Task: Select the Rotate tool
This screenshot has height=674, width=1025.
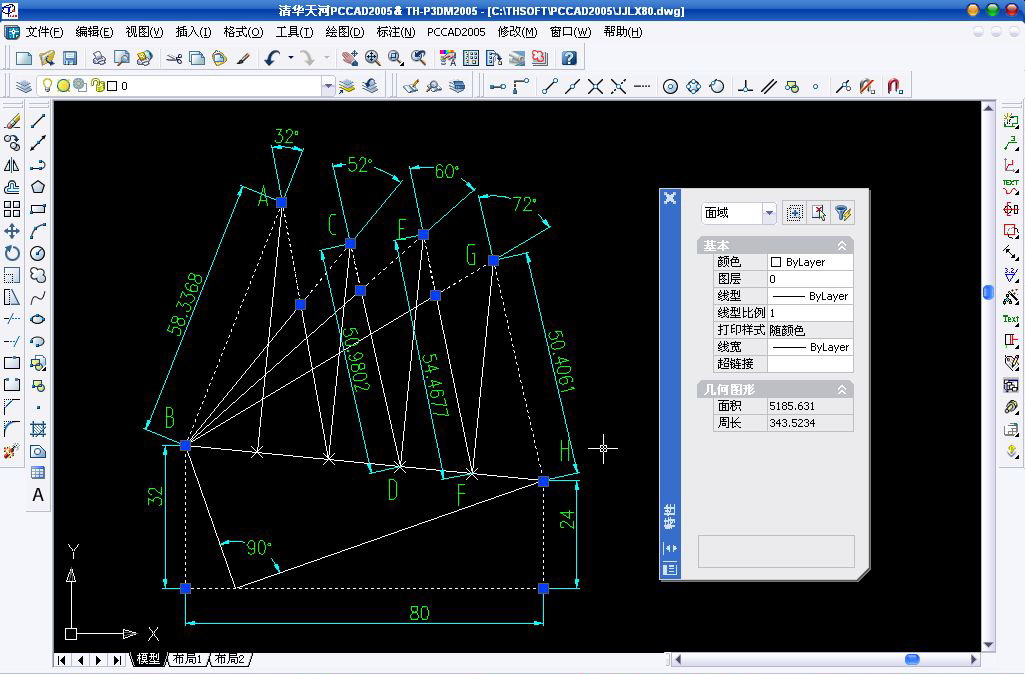Action: (x=12, y=253)
